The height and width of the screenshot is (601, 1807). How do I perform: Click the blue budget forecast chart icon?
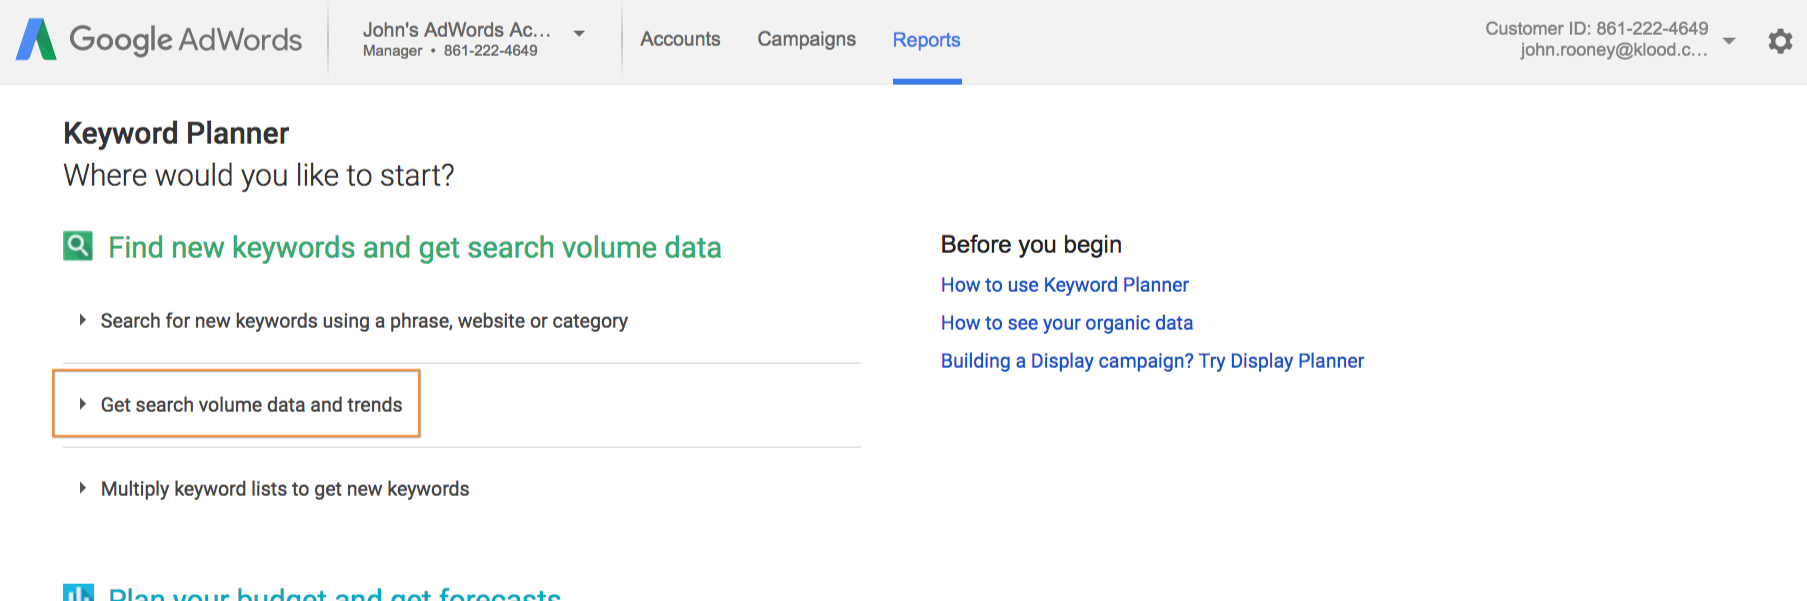click(x=78, y=593)
